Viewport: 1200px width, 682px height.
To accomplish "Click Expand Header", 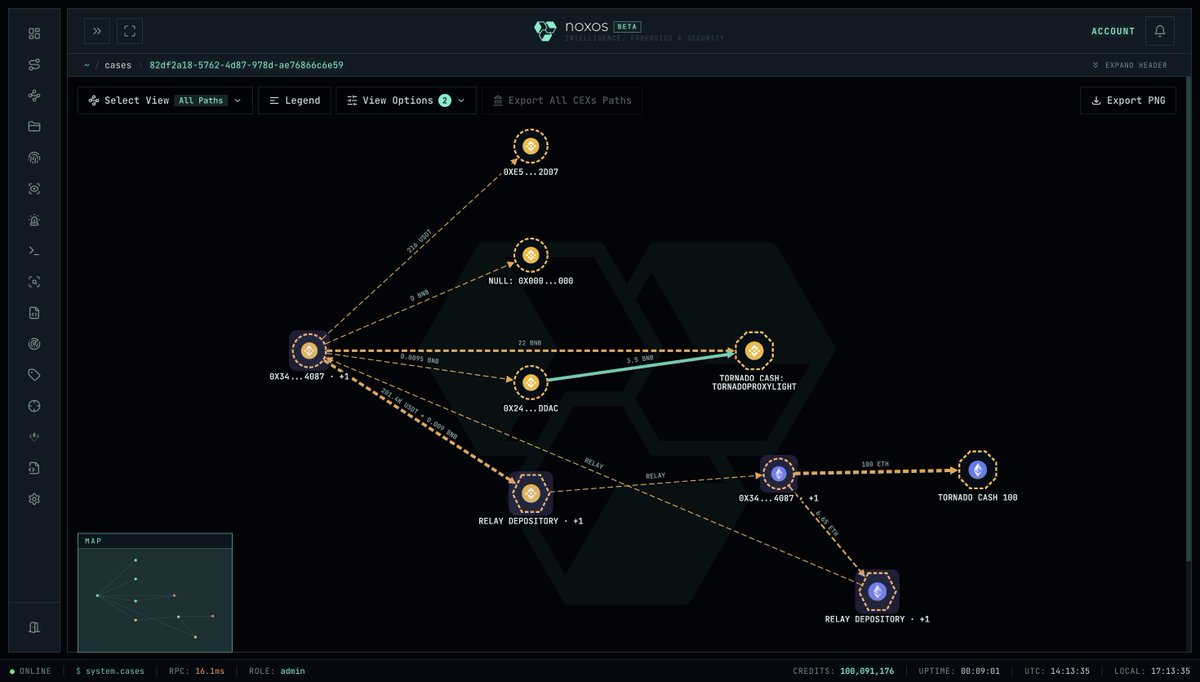I will click(x=1129, y=65).
